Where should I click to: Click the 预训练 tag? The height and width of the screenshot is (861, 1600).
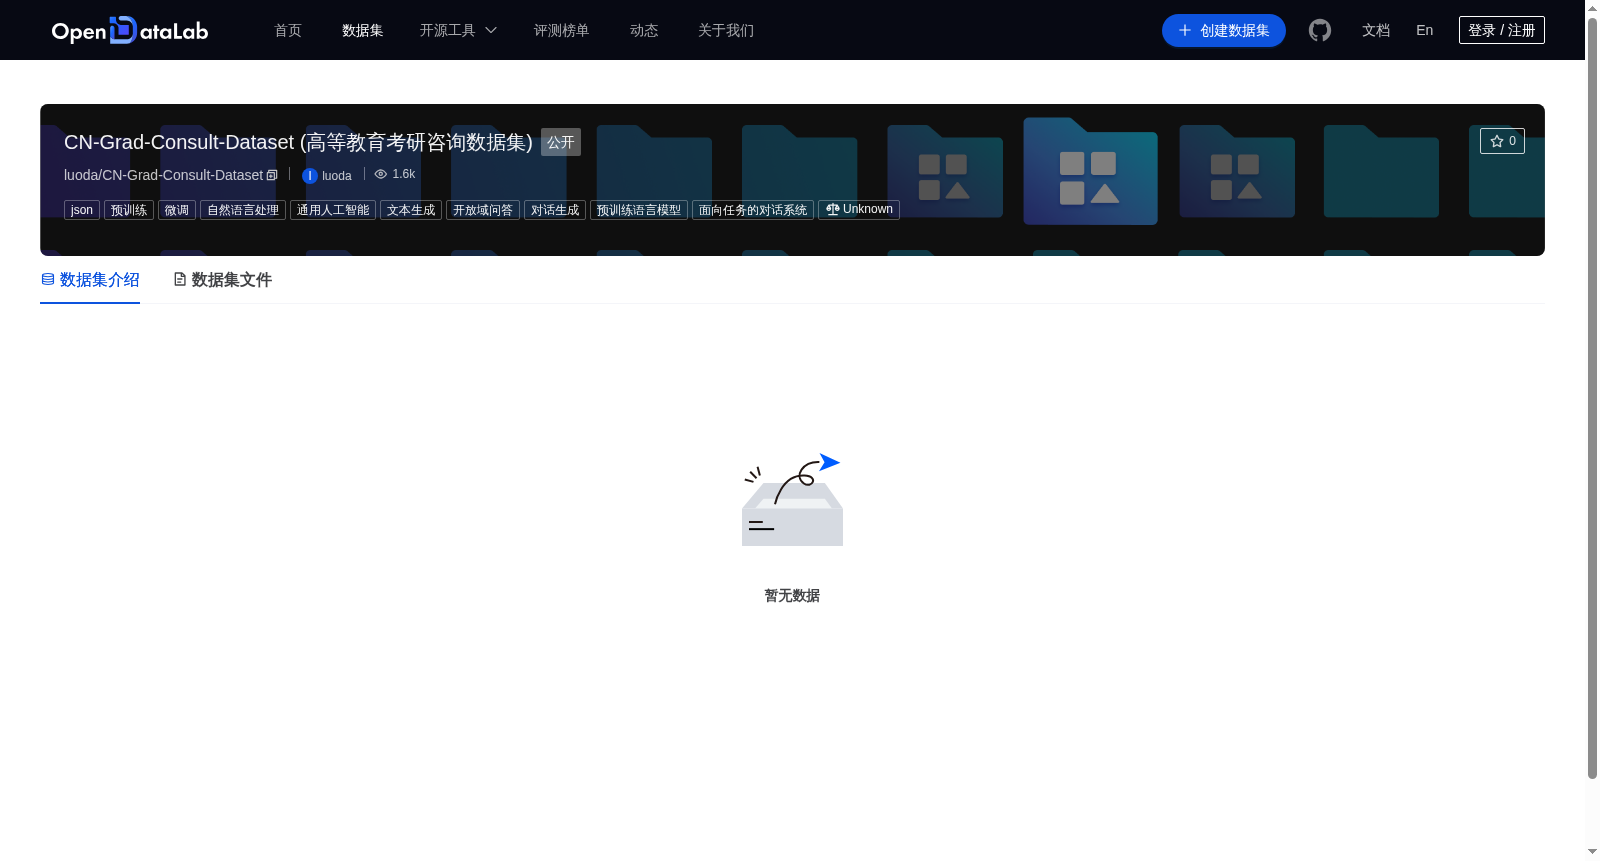click(129, 210)
